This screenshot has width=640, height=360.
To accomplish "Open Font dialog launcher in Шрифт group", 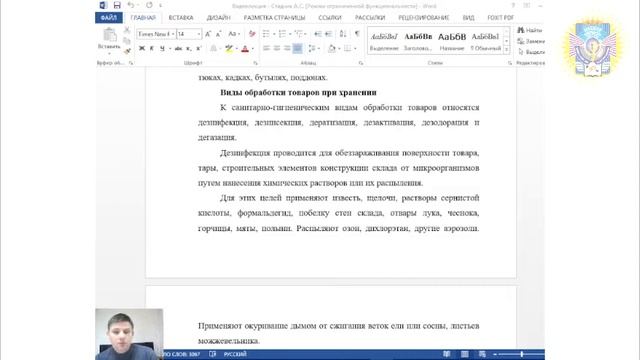I will [256, 63].
